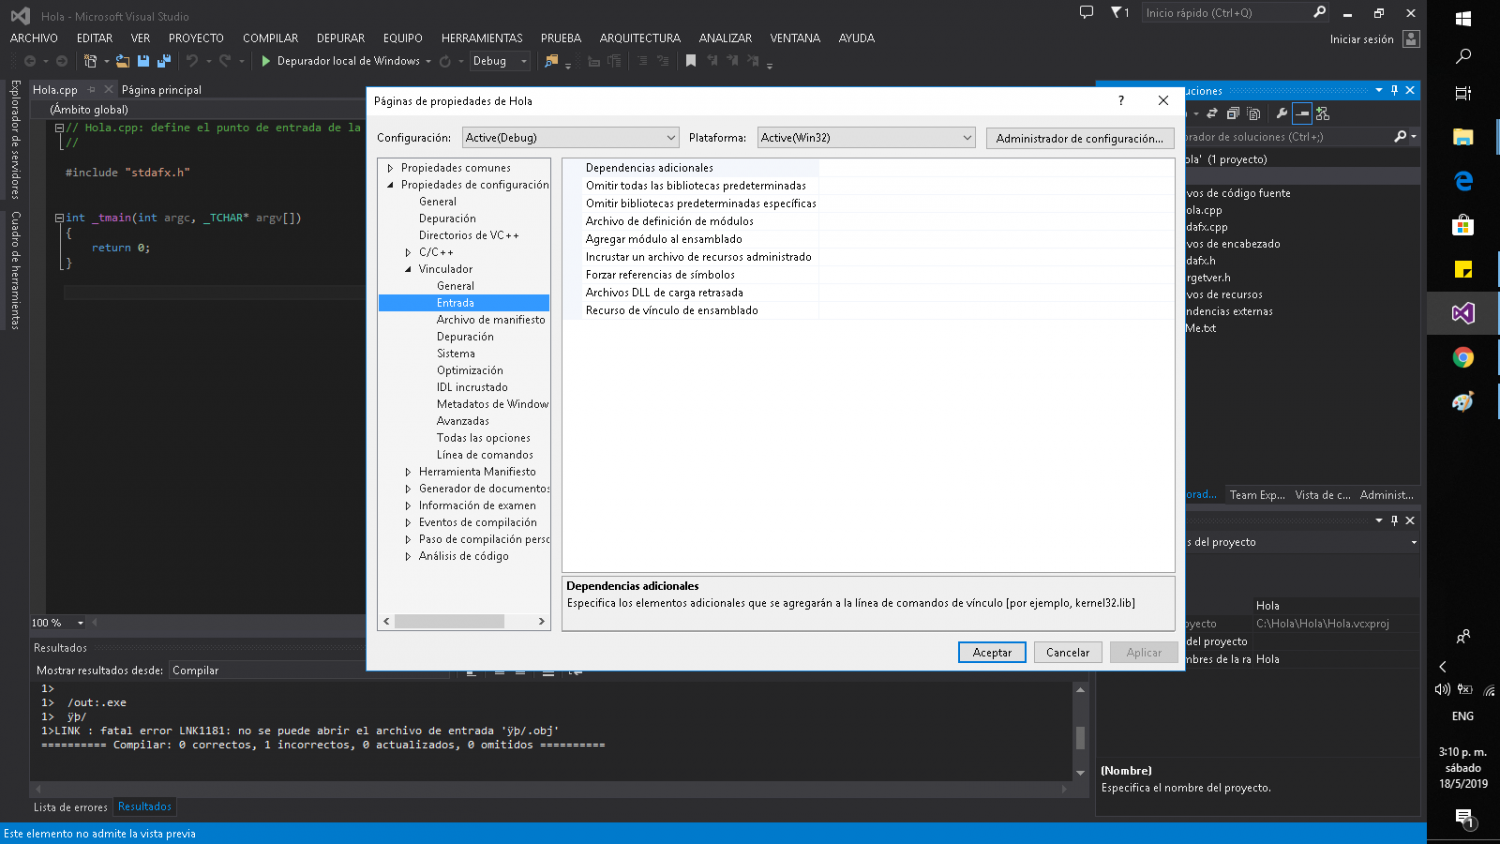Toggle the pin on Hola.cpp tab

coord(91,89)
